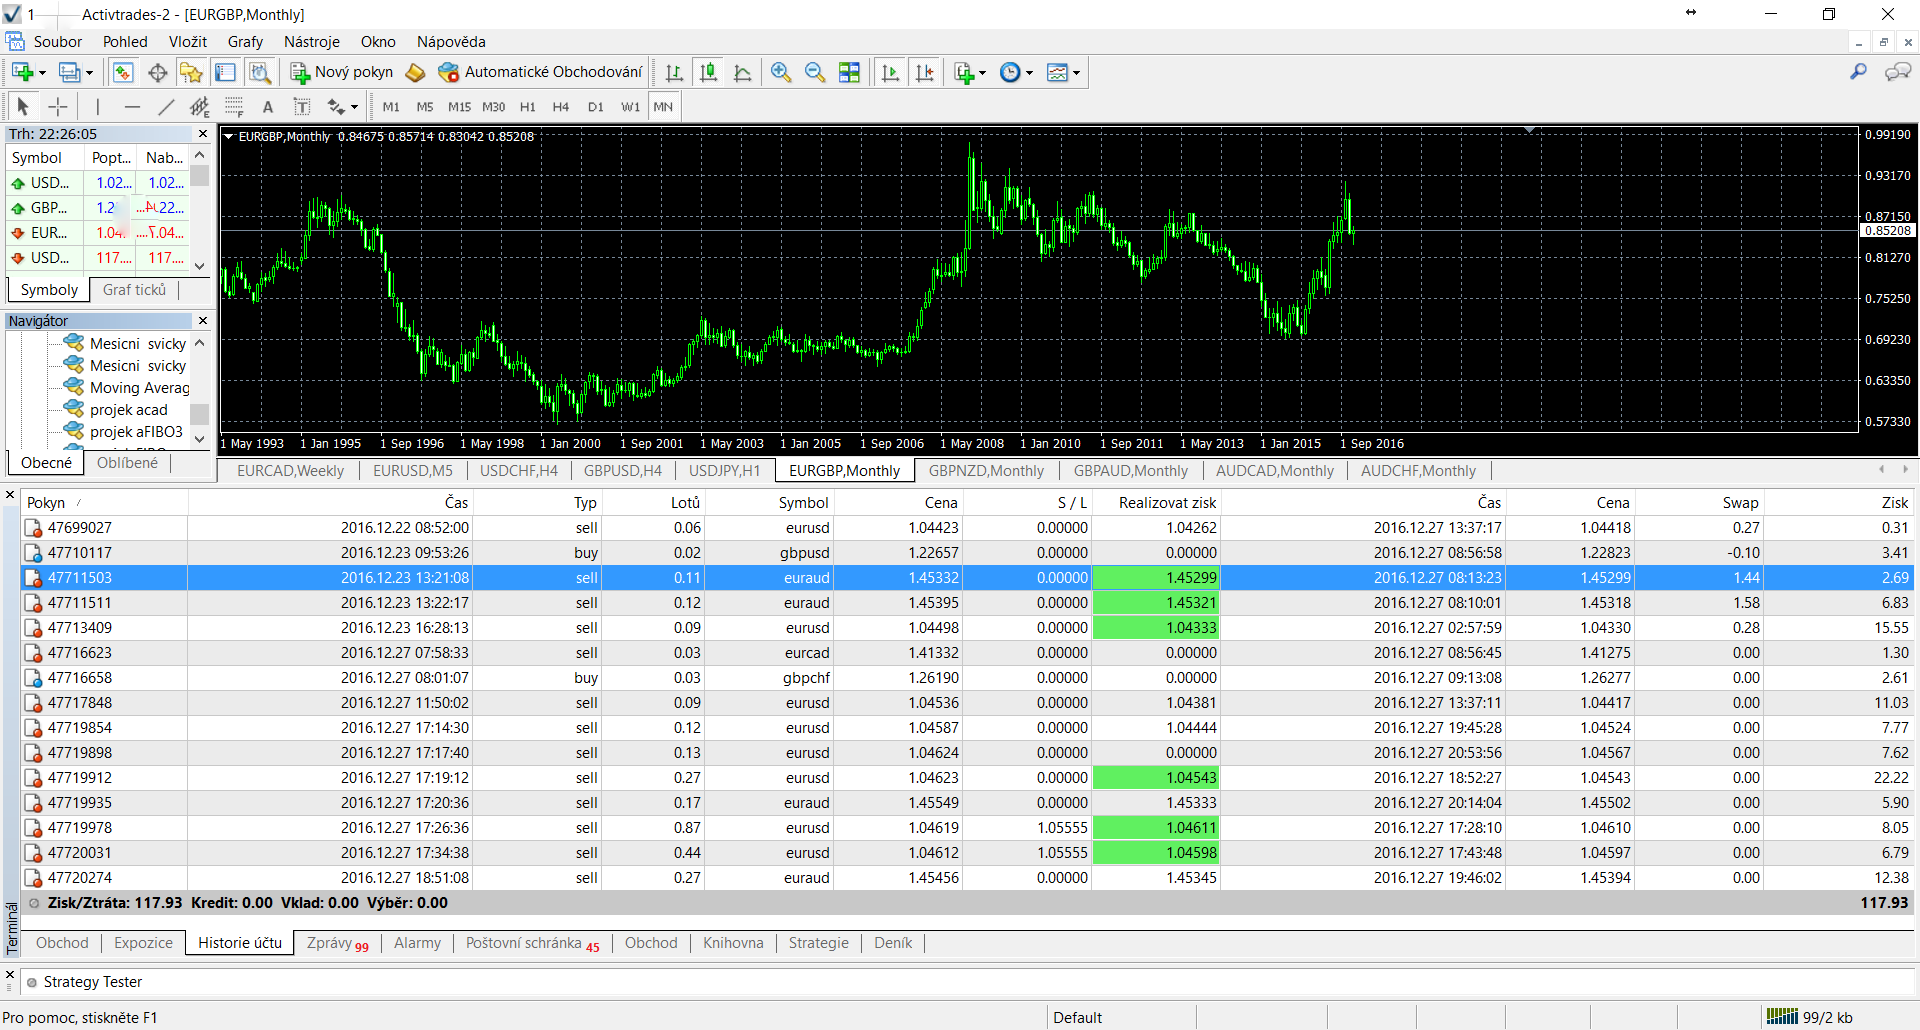Screen dimensions: 1920x1030
Task: Switch to the GBPNZD,Monthly chart tab
Action: click(x=986, y=471)
